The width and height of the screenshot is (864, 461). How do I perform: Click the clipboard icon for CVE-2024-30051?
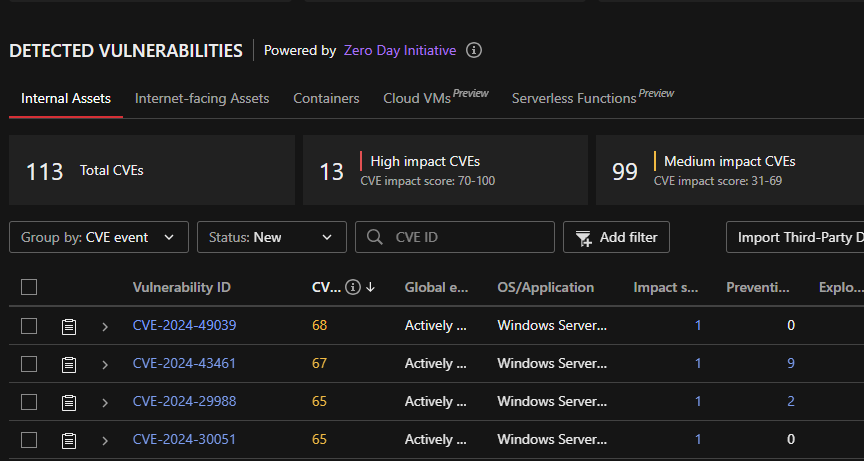(69, 440)
